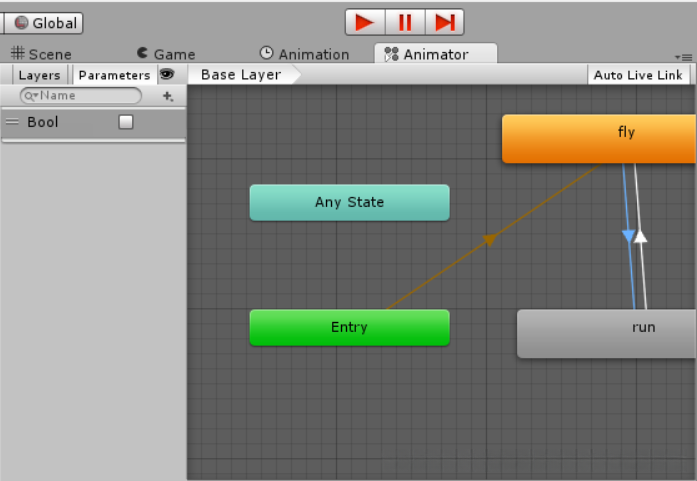
Task: Grab the Bool parameter reorder handle
Action: click(x=12, y=121)
